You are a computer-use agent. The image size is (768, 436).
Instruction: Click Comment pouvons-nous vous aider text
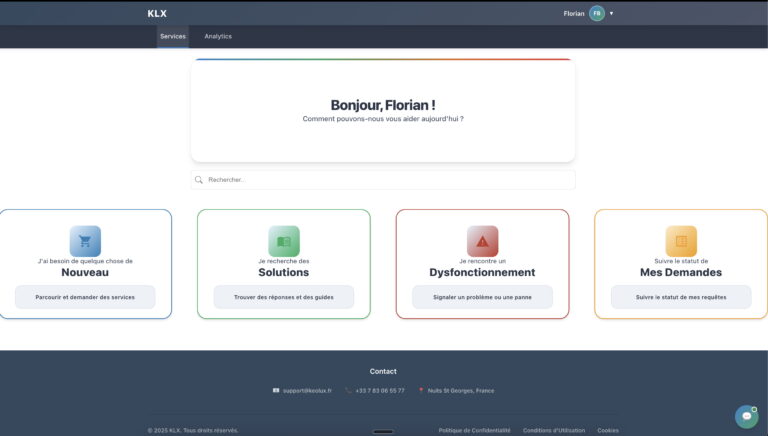pyautogui.click(x=383, y=119)
